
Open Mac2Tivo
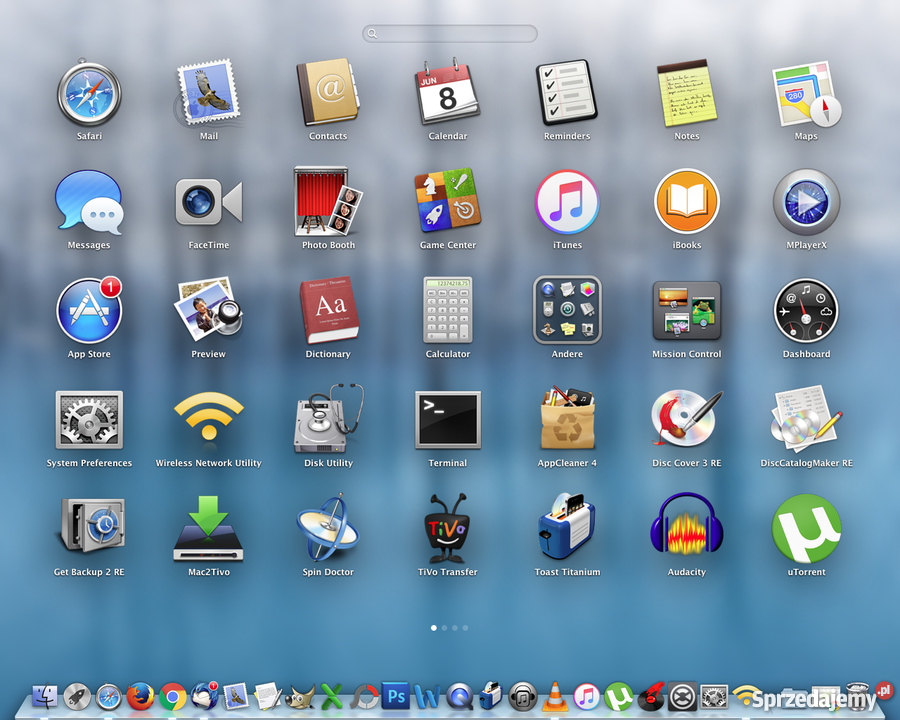(208, 528)
